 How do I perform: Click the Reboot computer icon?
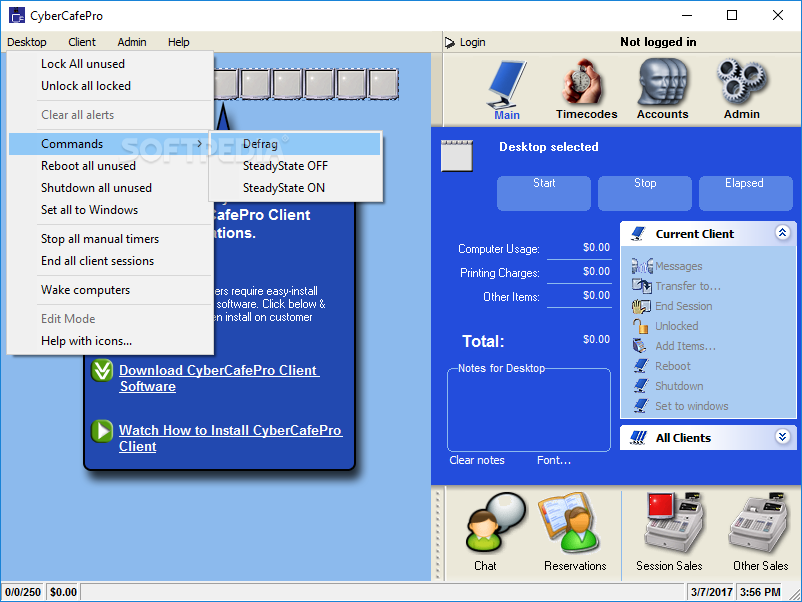point(641,366)
